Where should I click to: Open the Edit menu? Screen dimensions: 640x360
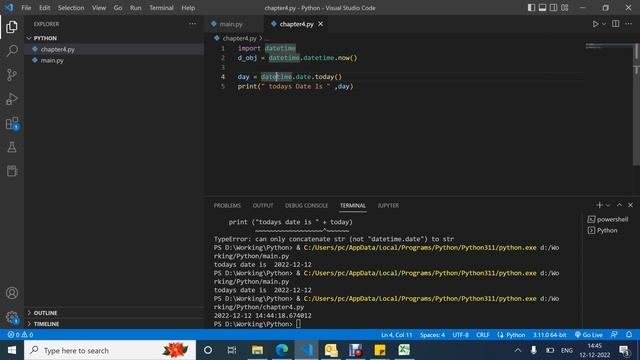tap(44, 8)
